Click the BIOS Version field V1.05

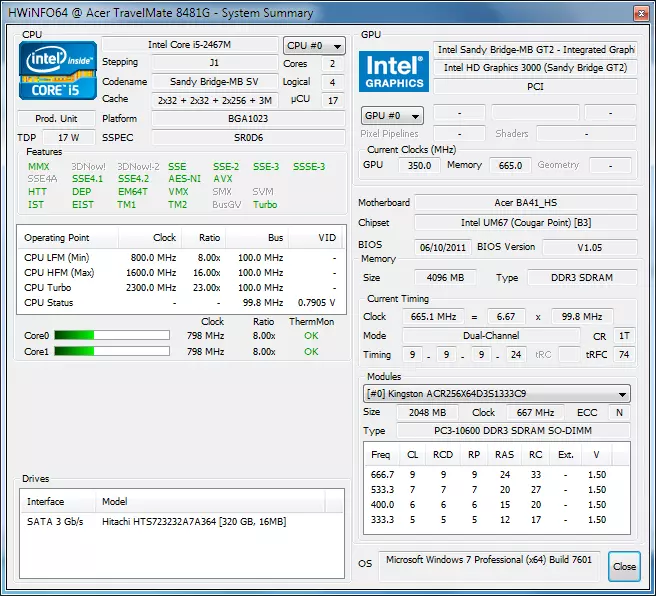coord(589,247)
